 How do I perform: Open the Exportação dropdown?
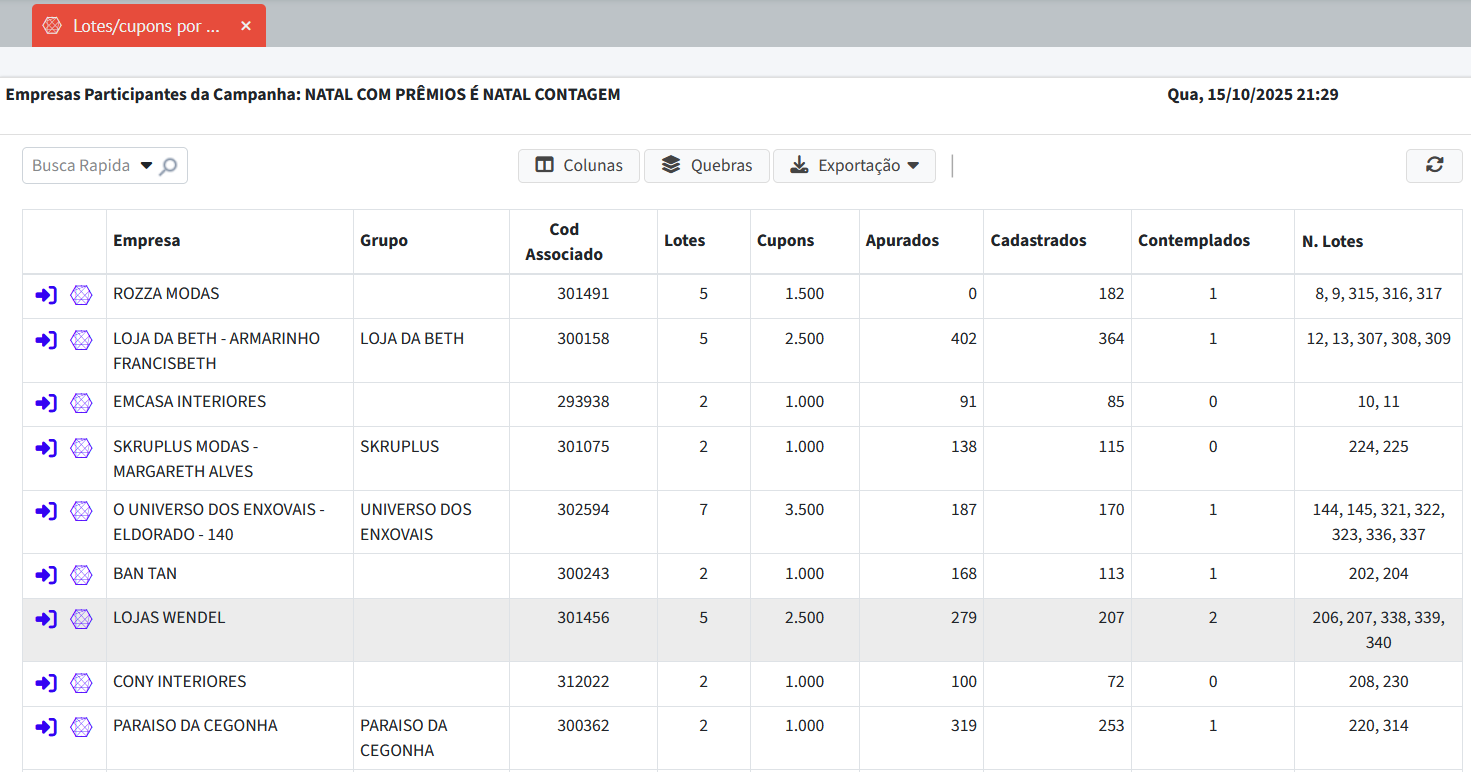pos(854,166)
